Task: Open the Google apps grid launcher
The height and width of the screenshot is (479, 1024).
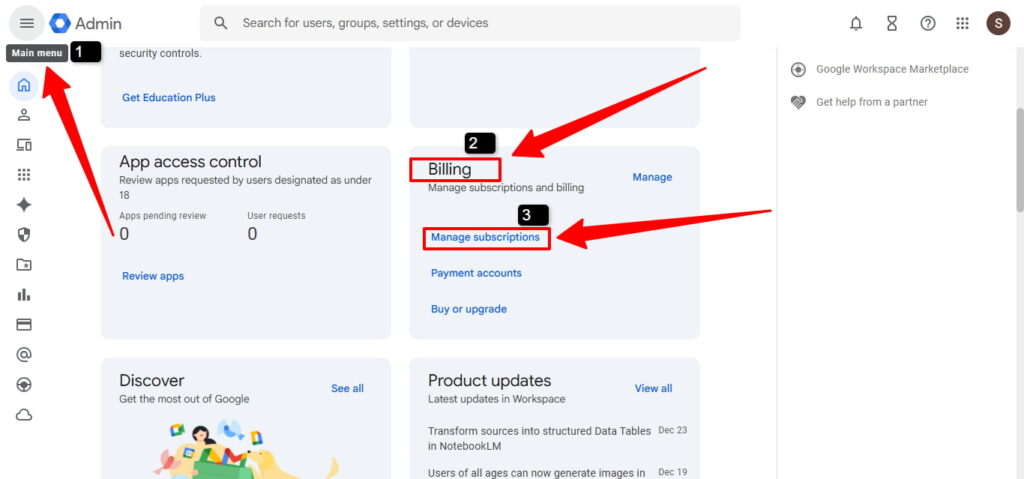Action: tap(963, 23)
